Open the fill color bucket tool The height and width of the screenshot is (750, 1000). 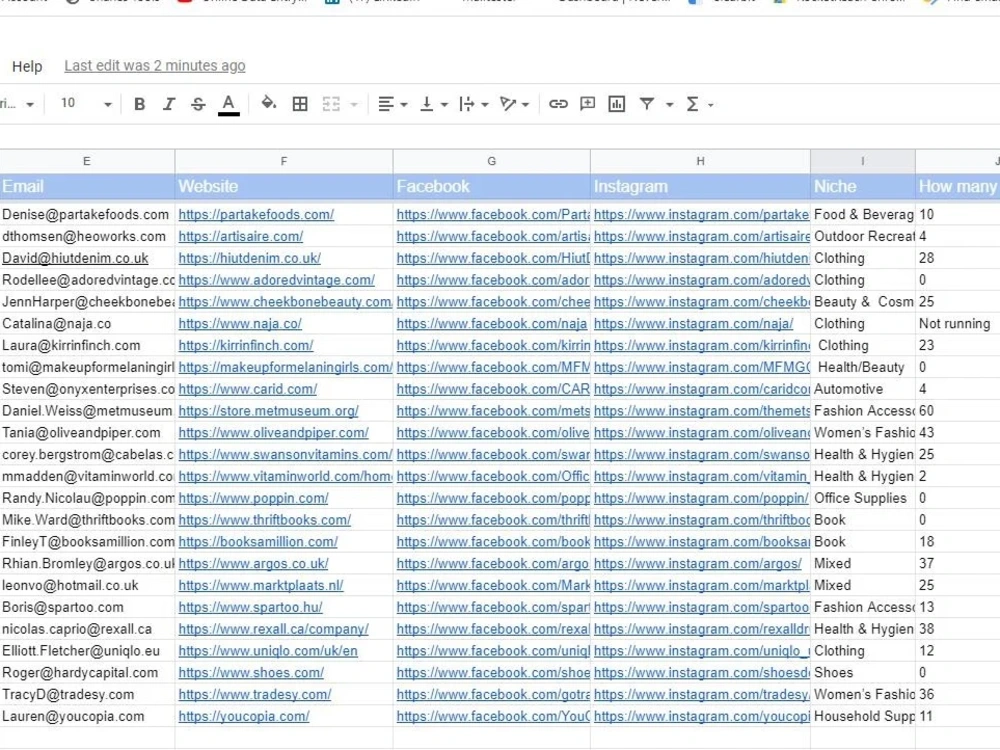[268, 103]
